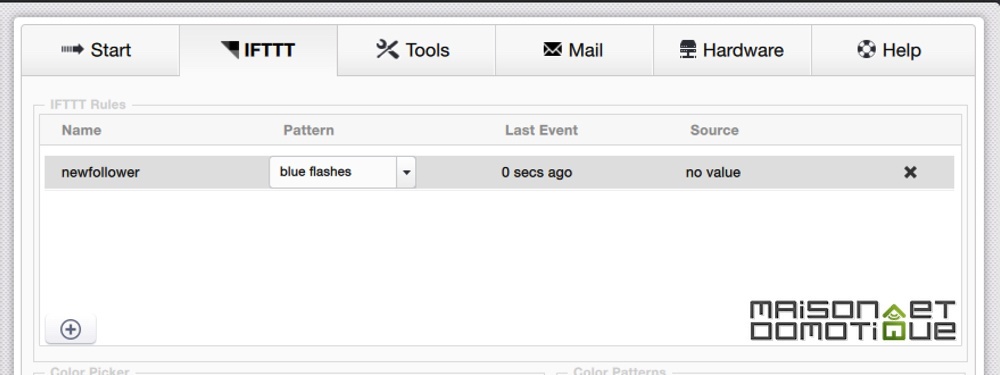Click the '0 secs ago' last event cell
This screenshot has width=1000, height=375.
[537, 172]
